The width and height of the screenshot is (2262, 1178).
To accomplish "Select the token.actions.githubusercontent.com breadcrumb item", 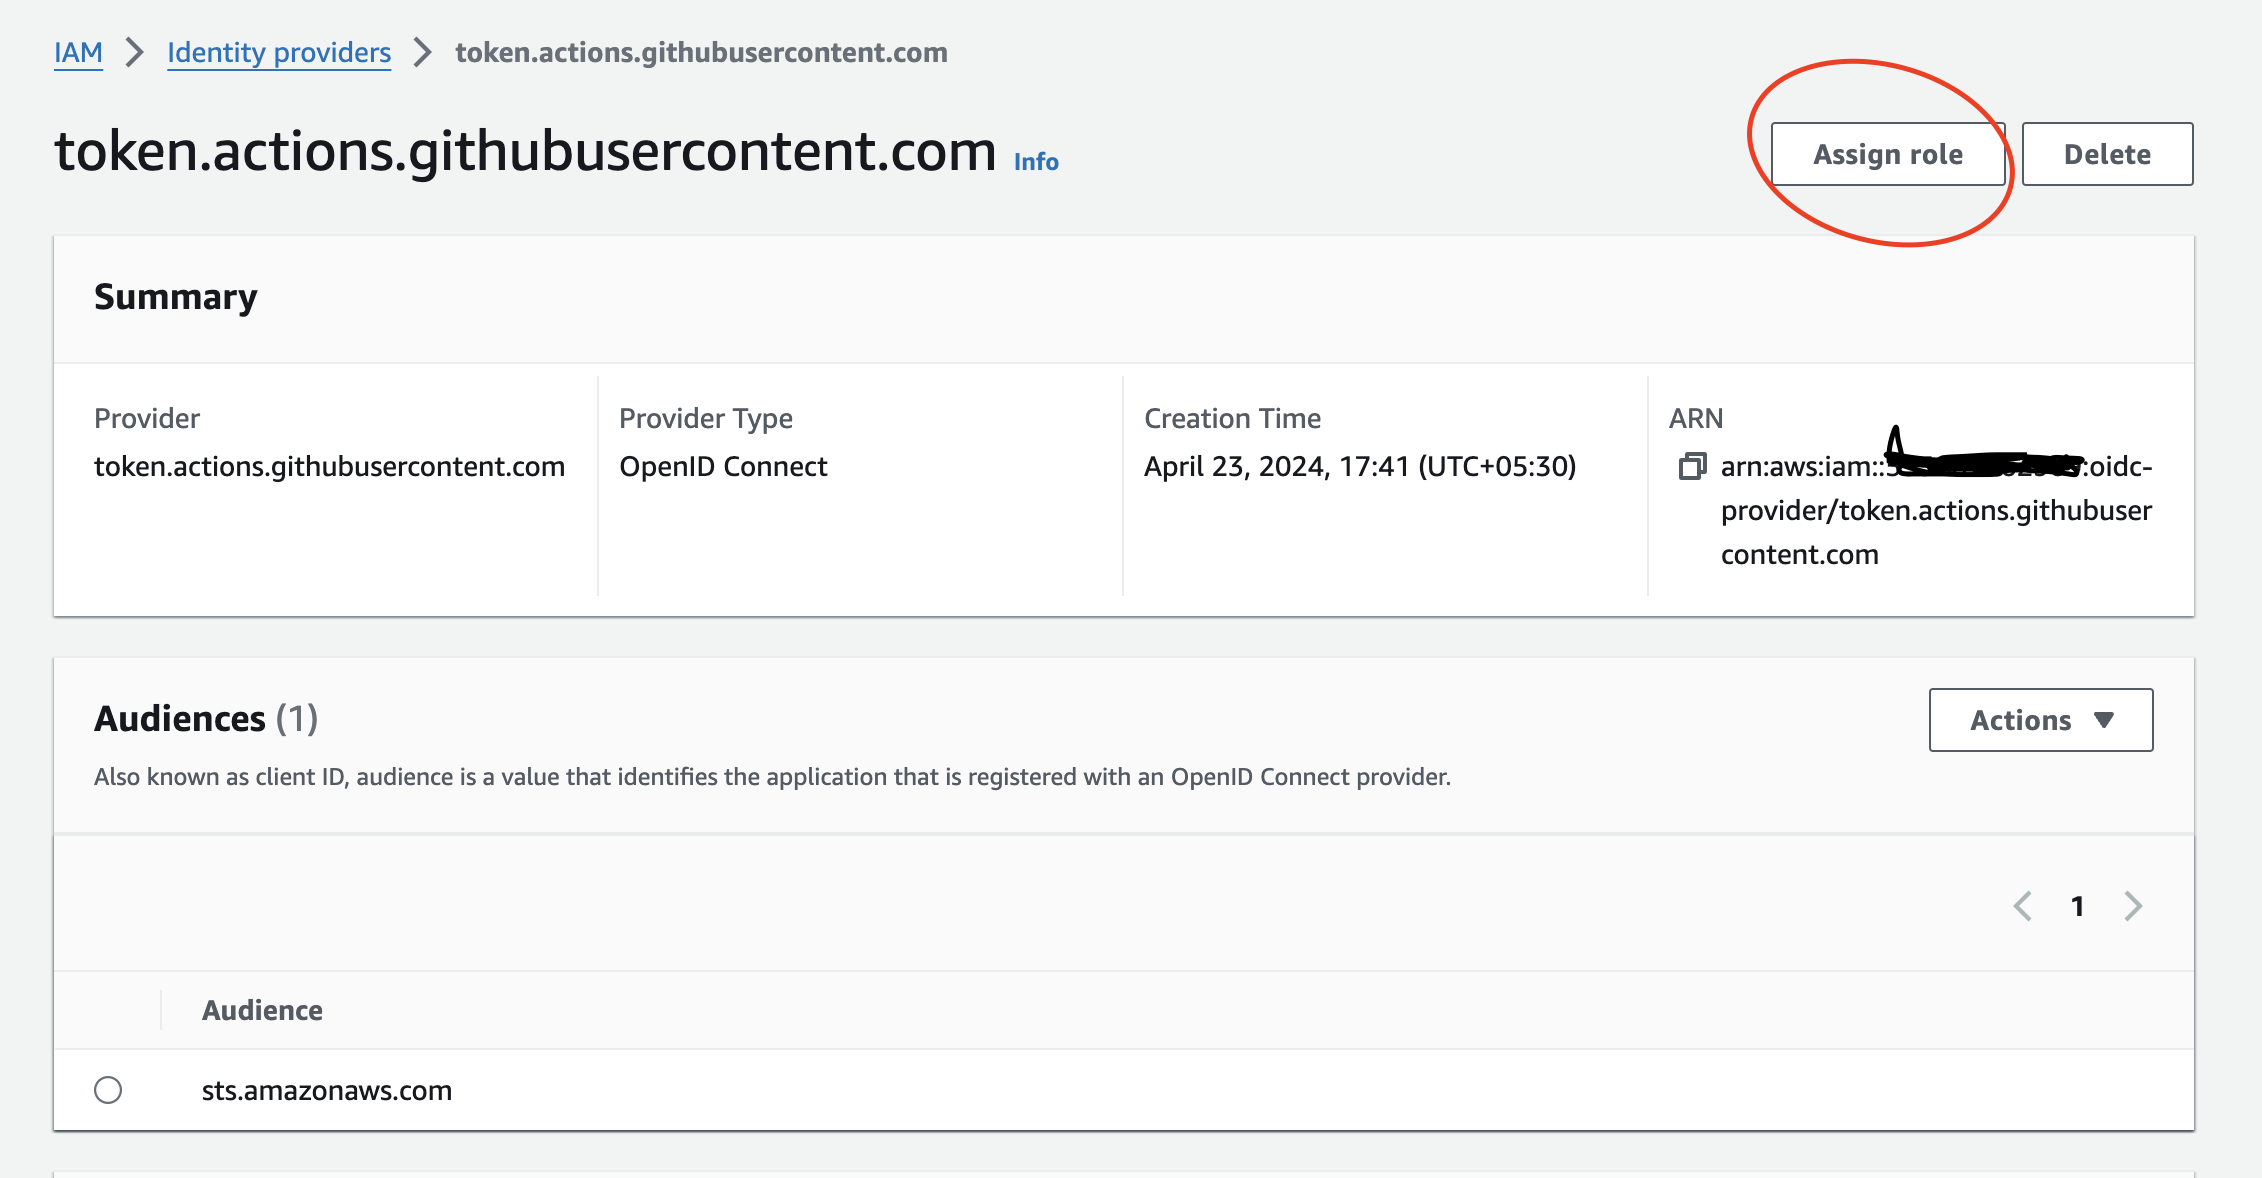I will point(701,53).
